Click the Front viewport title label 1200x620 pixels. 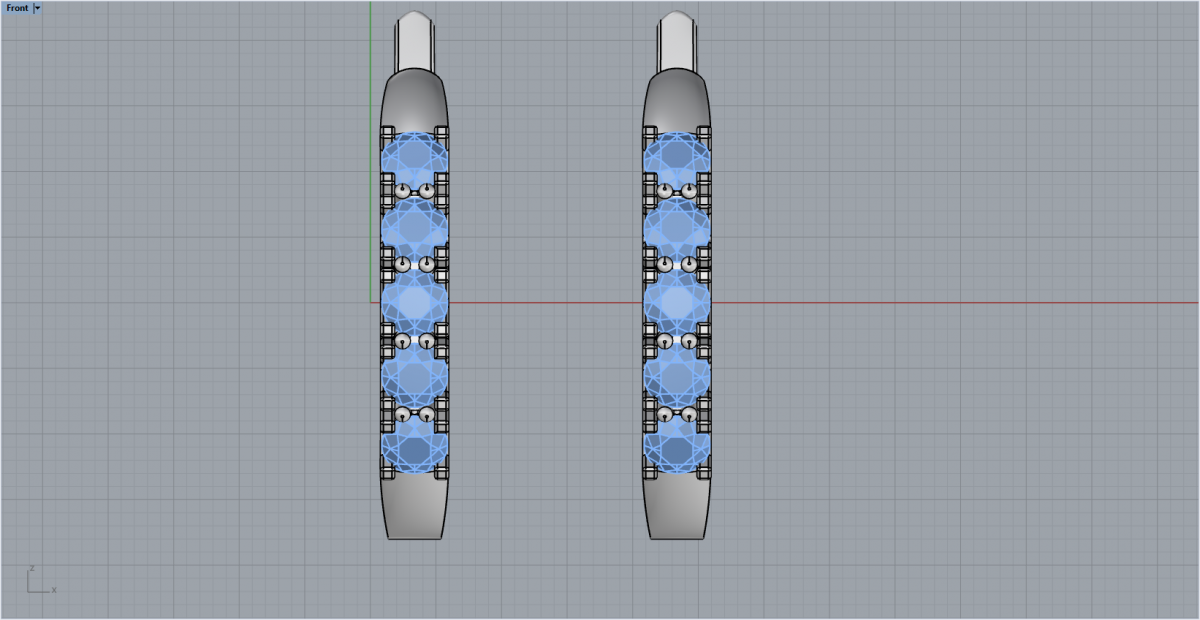(18, 8)
